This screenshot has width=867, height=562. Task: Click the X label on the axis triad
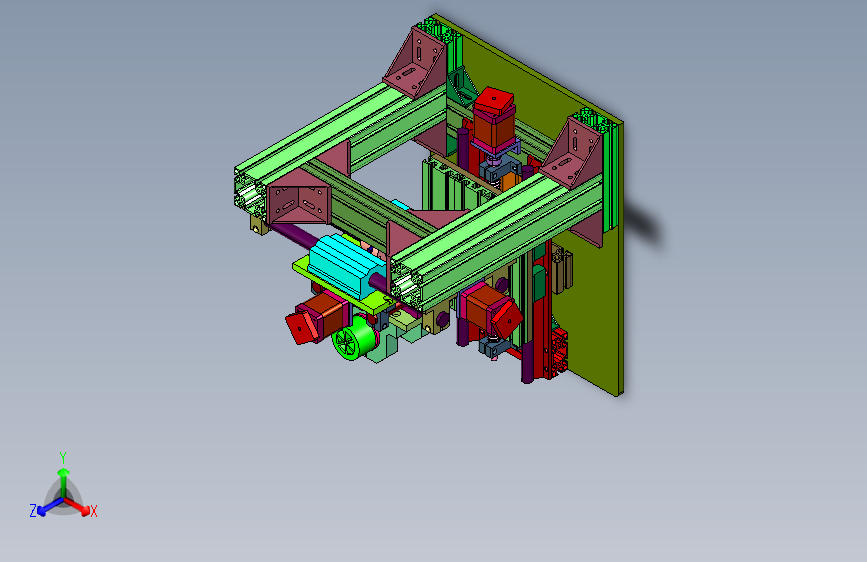(93, 512)
